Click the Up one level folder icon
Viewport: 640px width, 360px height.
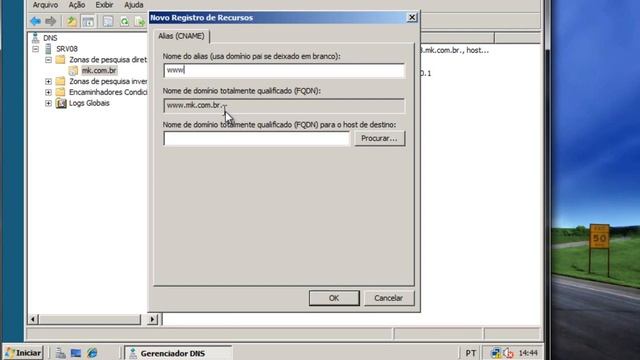(72, 21)
